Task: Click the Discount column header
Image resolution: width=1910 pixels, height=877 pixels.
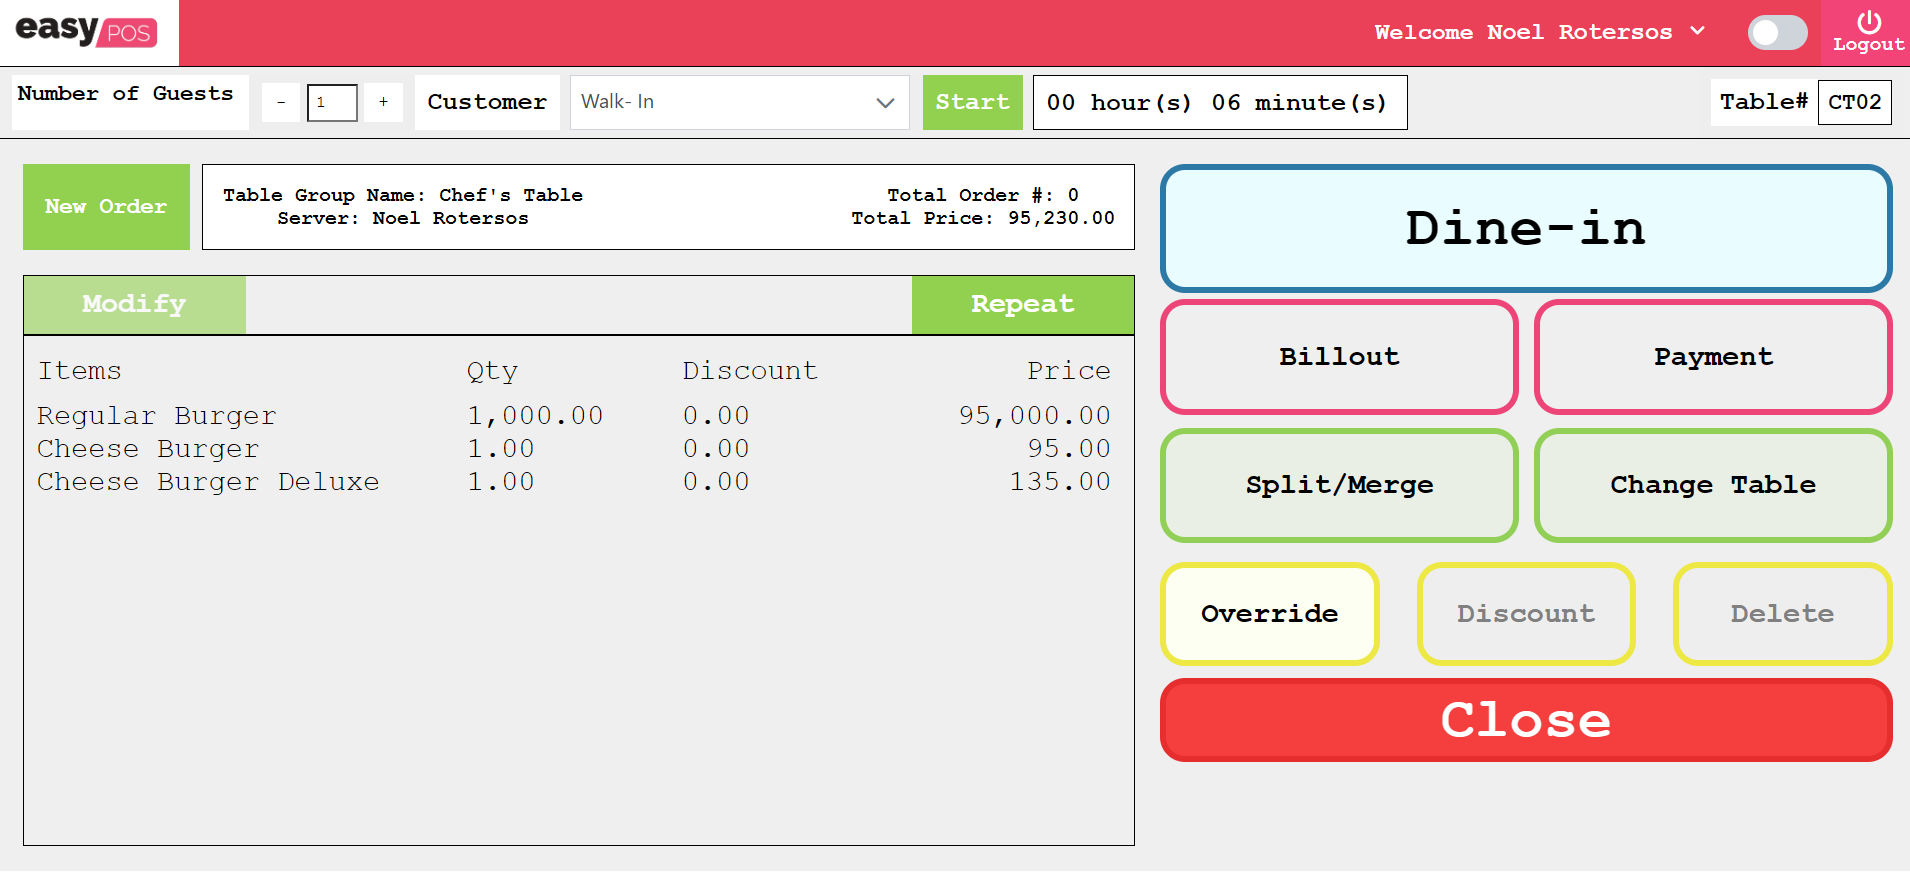Action: click(x=750, y=371)
